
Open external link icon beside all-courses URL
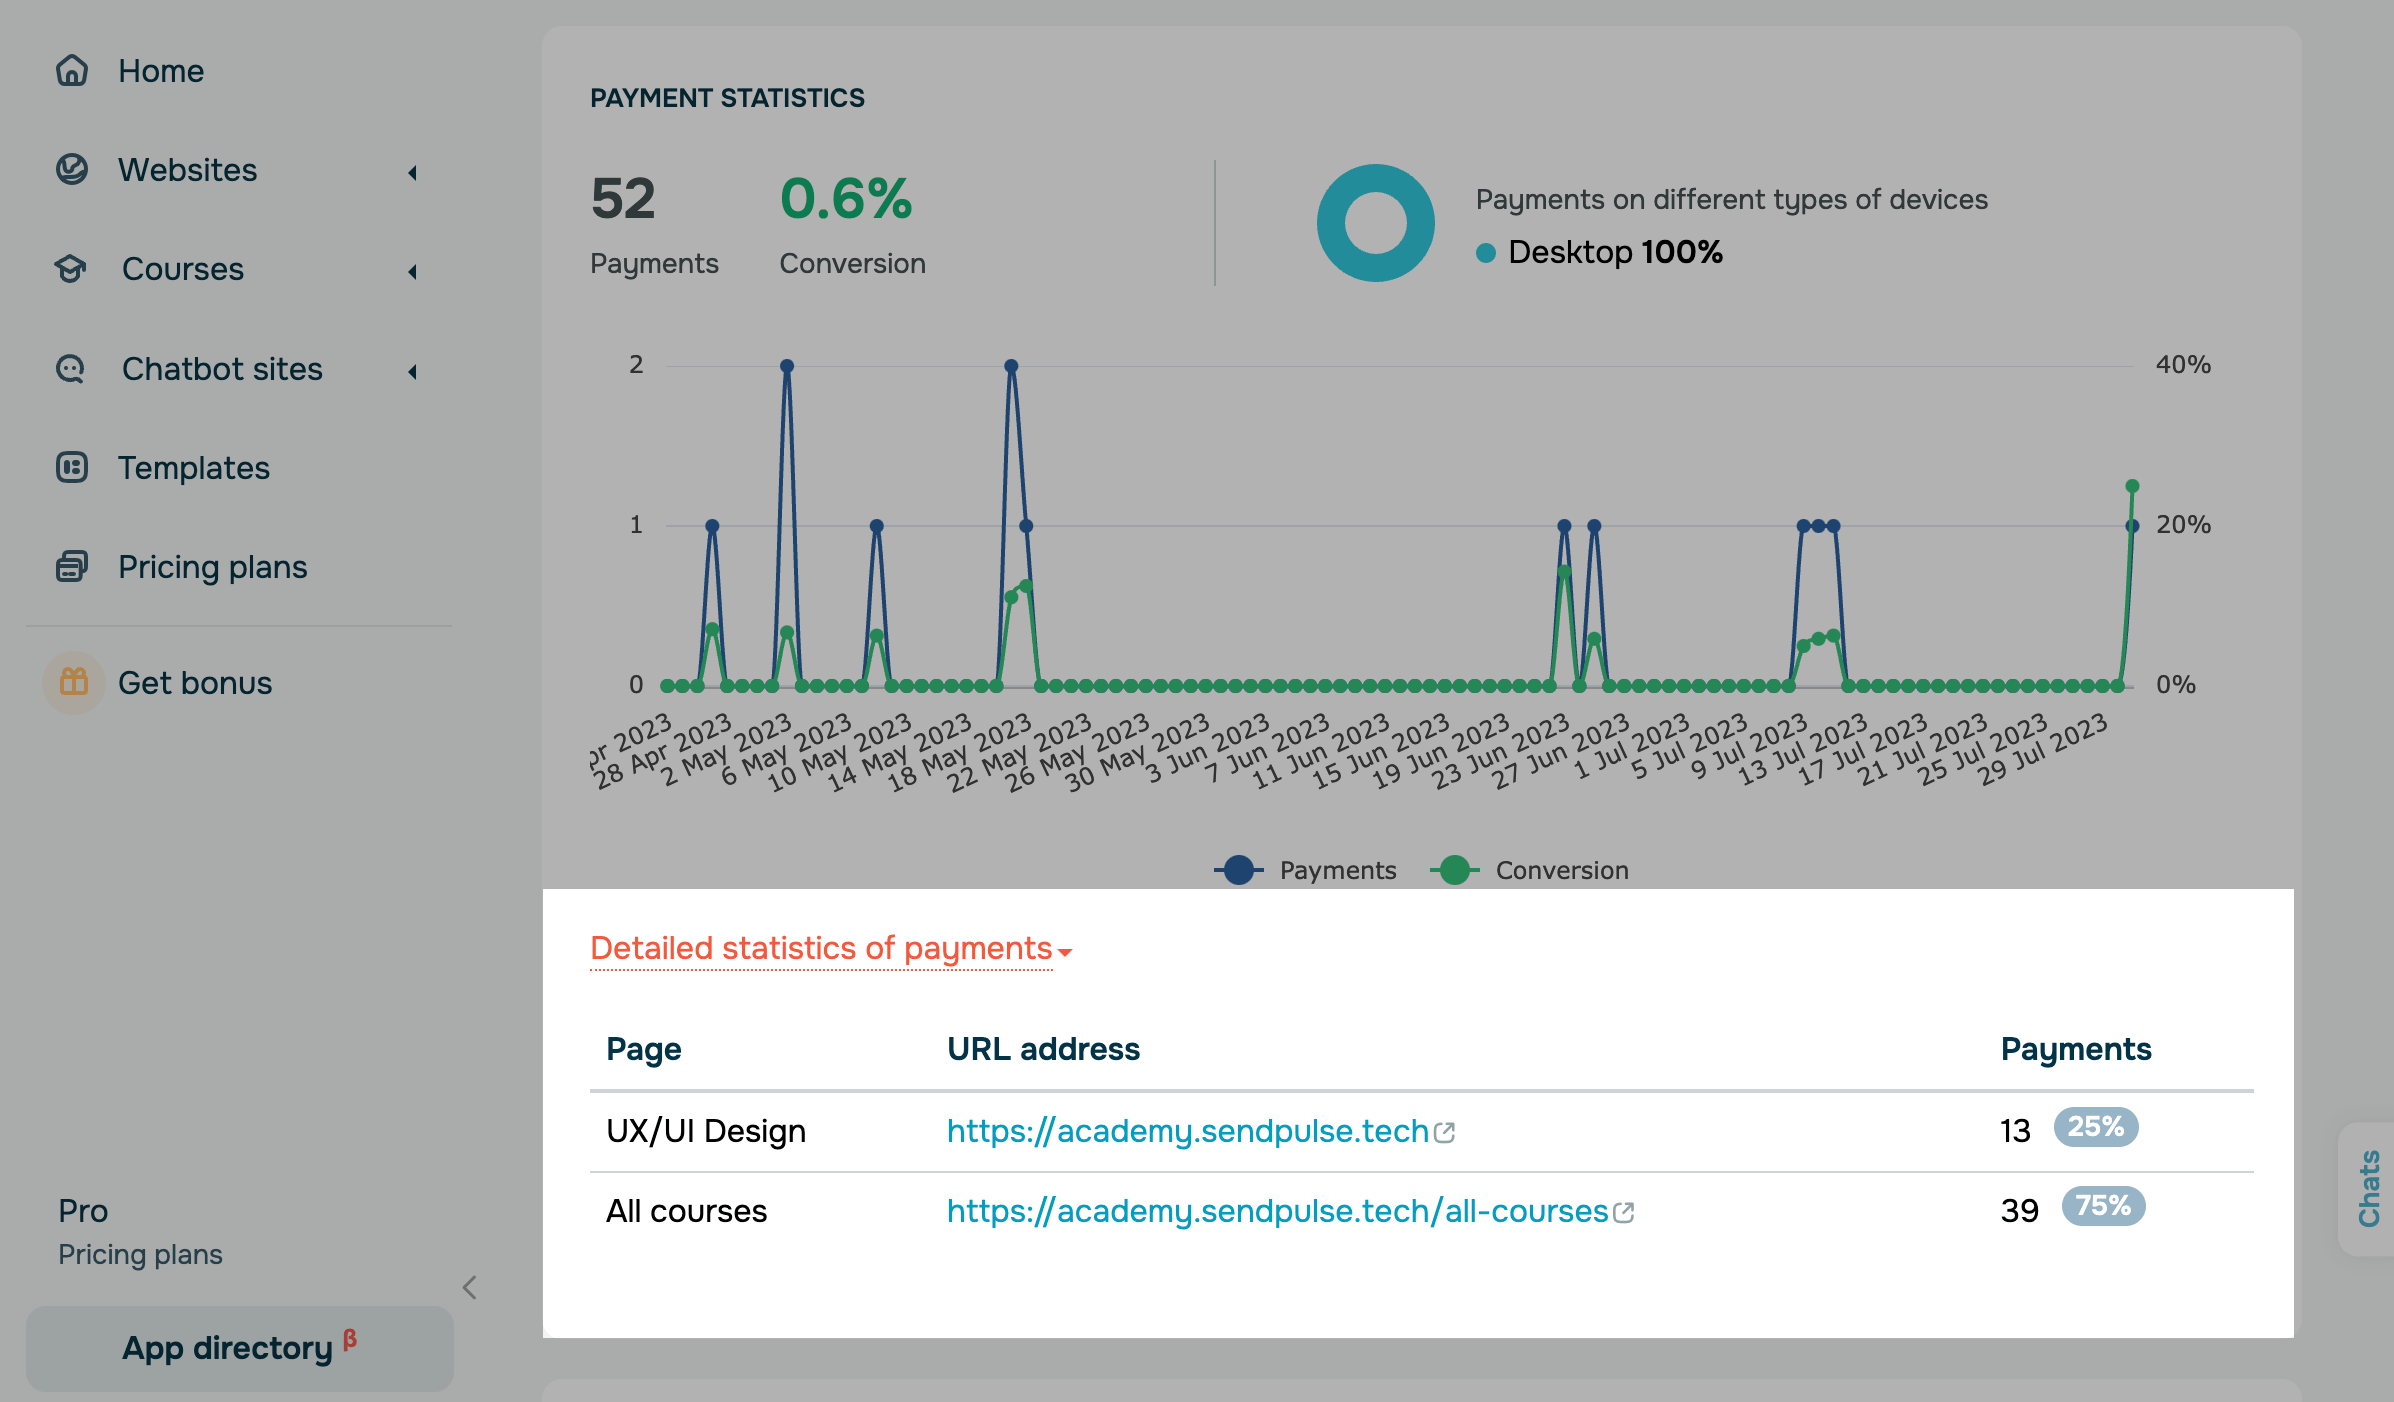(x=1624, y=1213)
